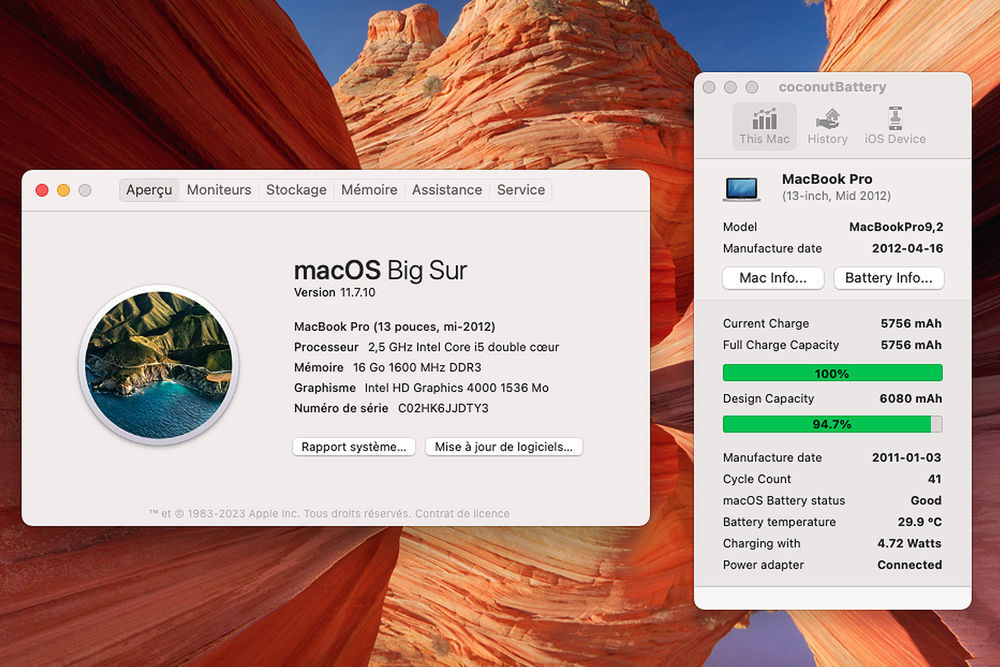
Task: Click the MacBook Pro laptop icon
Action: tap(742, 189)
